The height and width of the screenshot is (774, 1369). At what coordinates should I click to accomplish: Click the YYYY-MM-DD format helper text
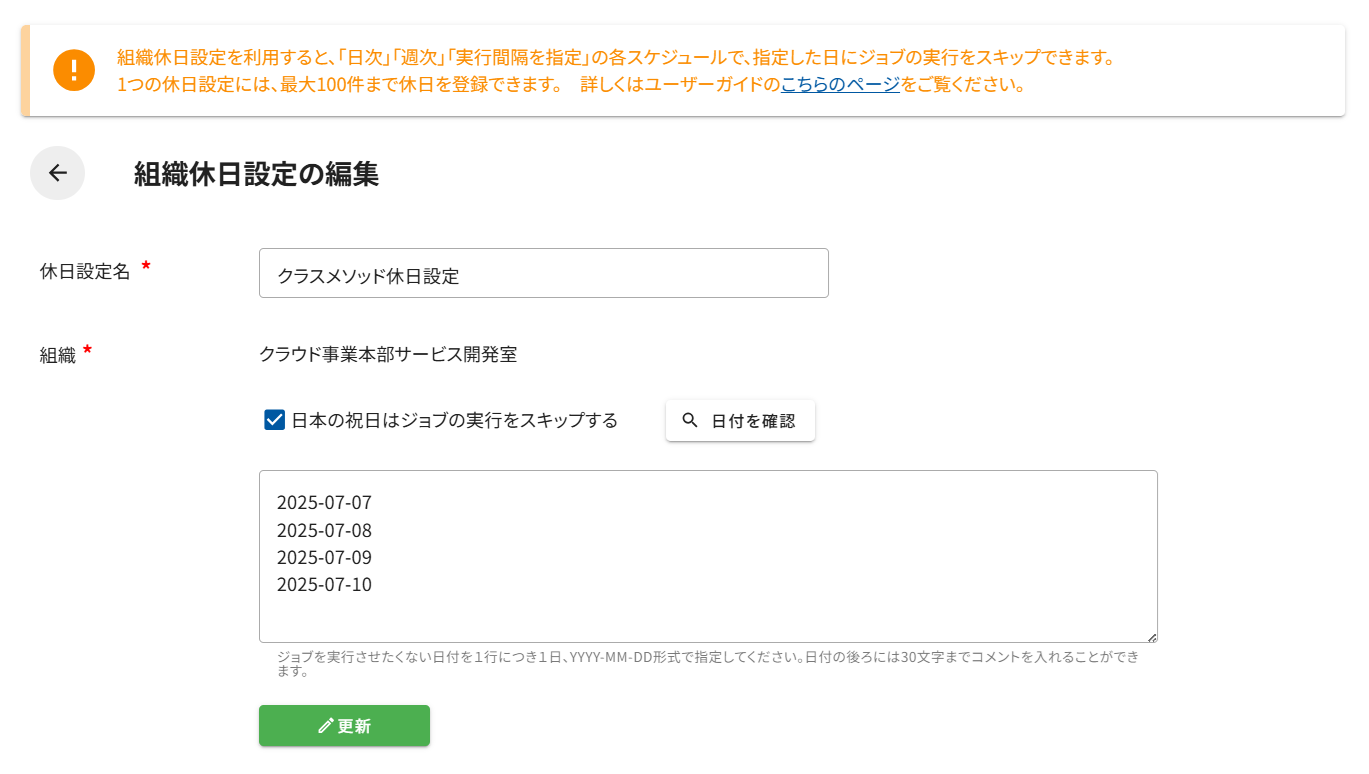pos(708,658)
